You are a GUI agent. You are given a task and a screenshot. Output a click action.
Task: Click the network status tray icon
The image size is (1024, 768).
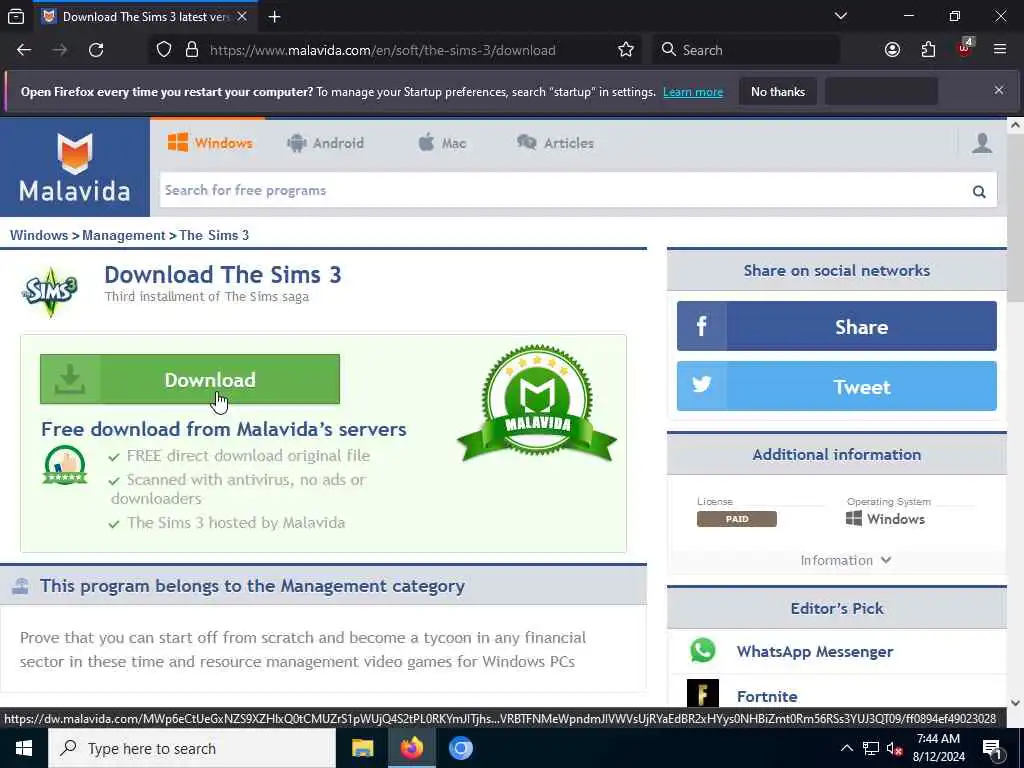tap(871, 748)
